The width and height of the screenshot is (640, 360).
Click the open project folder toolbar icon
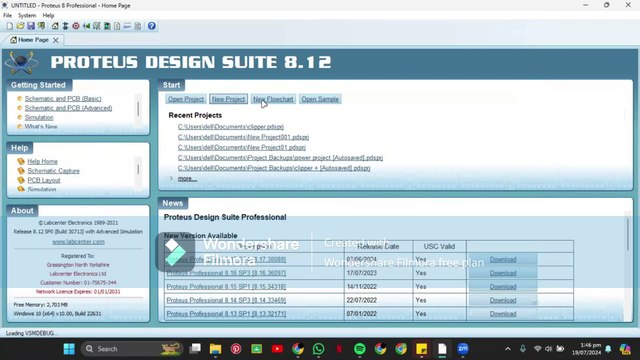coord(20,26)
